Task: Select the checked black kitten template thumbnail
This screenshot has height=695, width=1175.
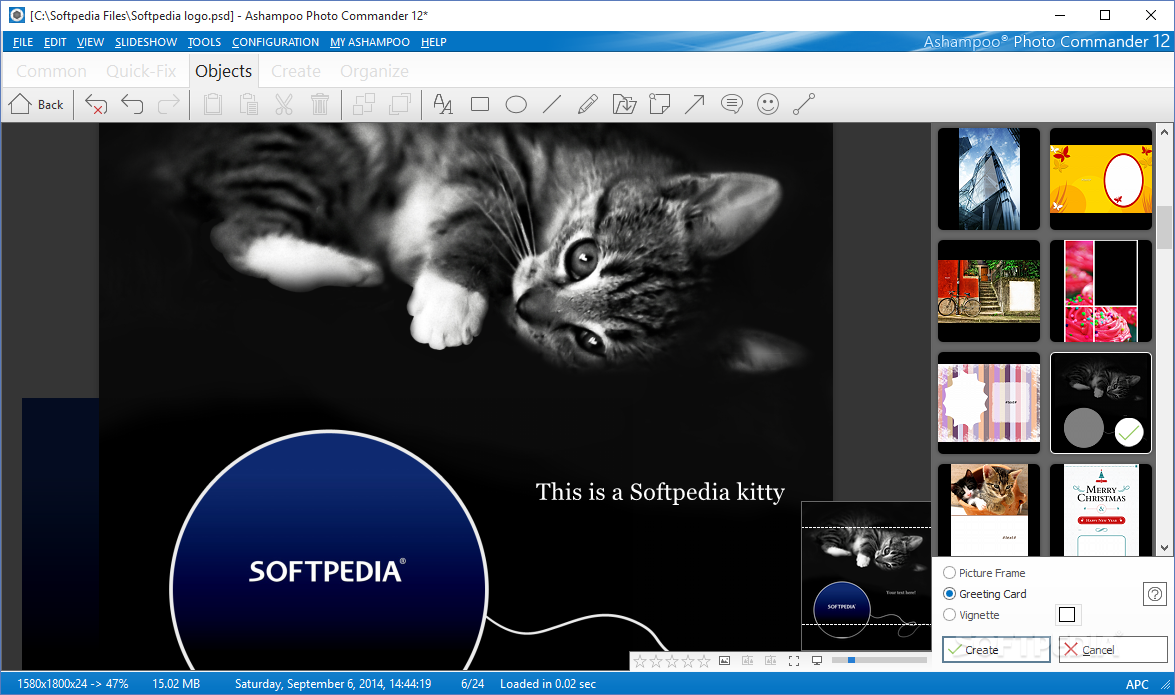Action: point(1101,403)
